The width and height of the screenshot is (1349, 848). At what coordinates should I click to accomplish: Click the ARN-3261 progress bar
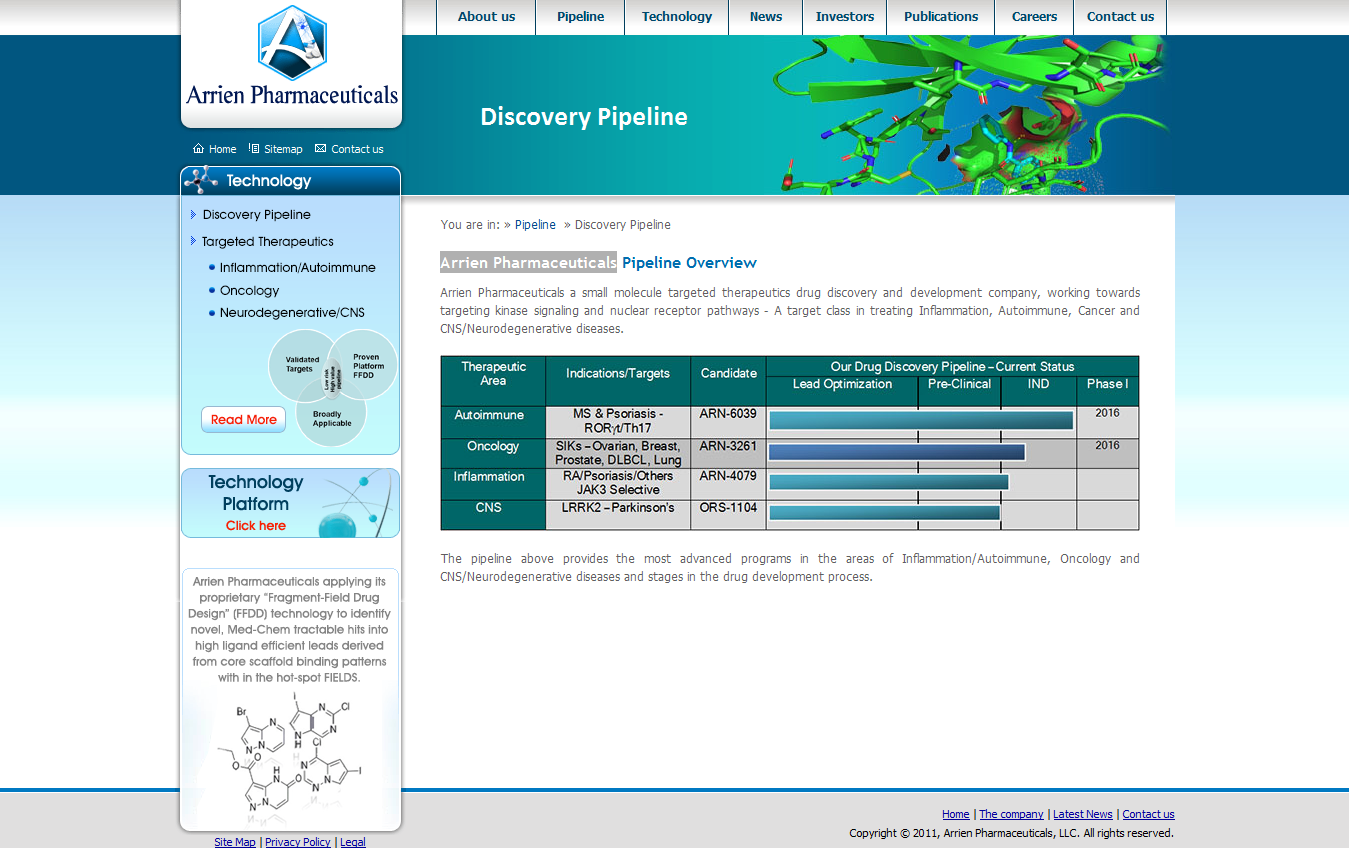tap(897, 452)
